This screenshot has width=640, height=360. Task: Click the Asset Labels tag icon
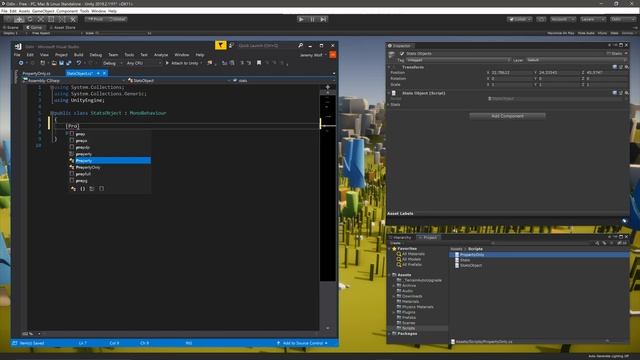[x=624, y=221]
